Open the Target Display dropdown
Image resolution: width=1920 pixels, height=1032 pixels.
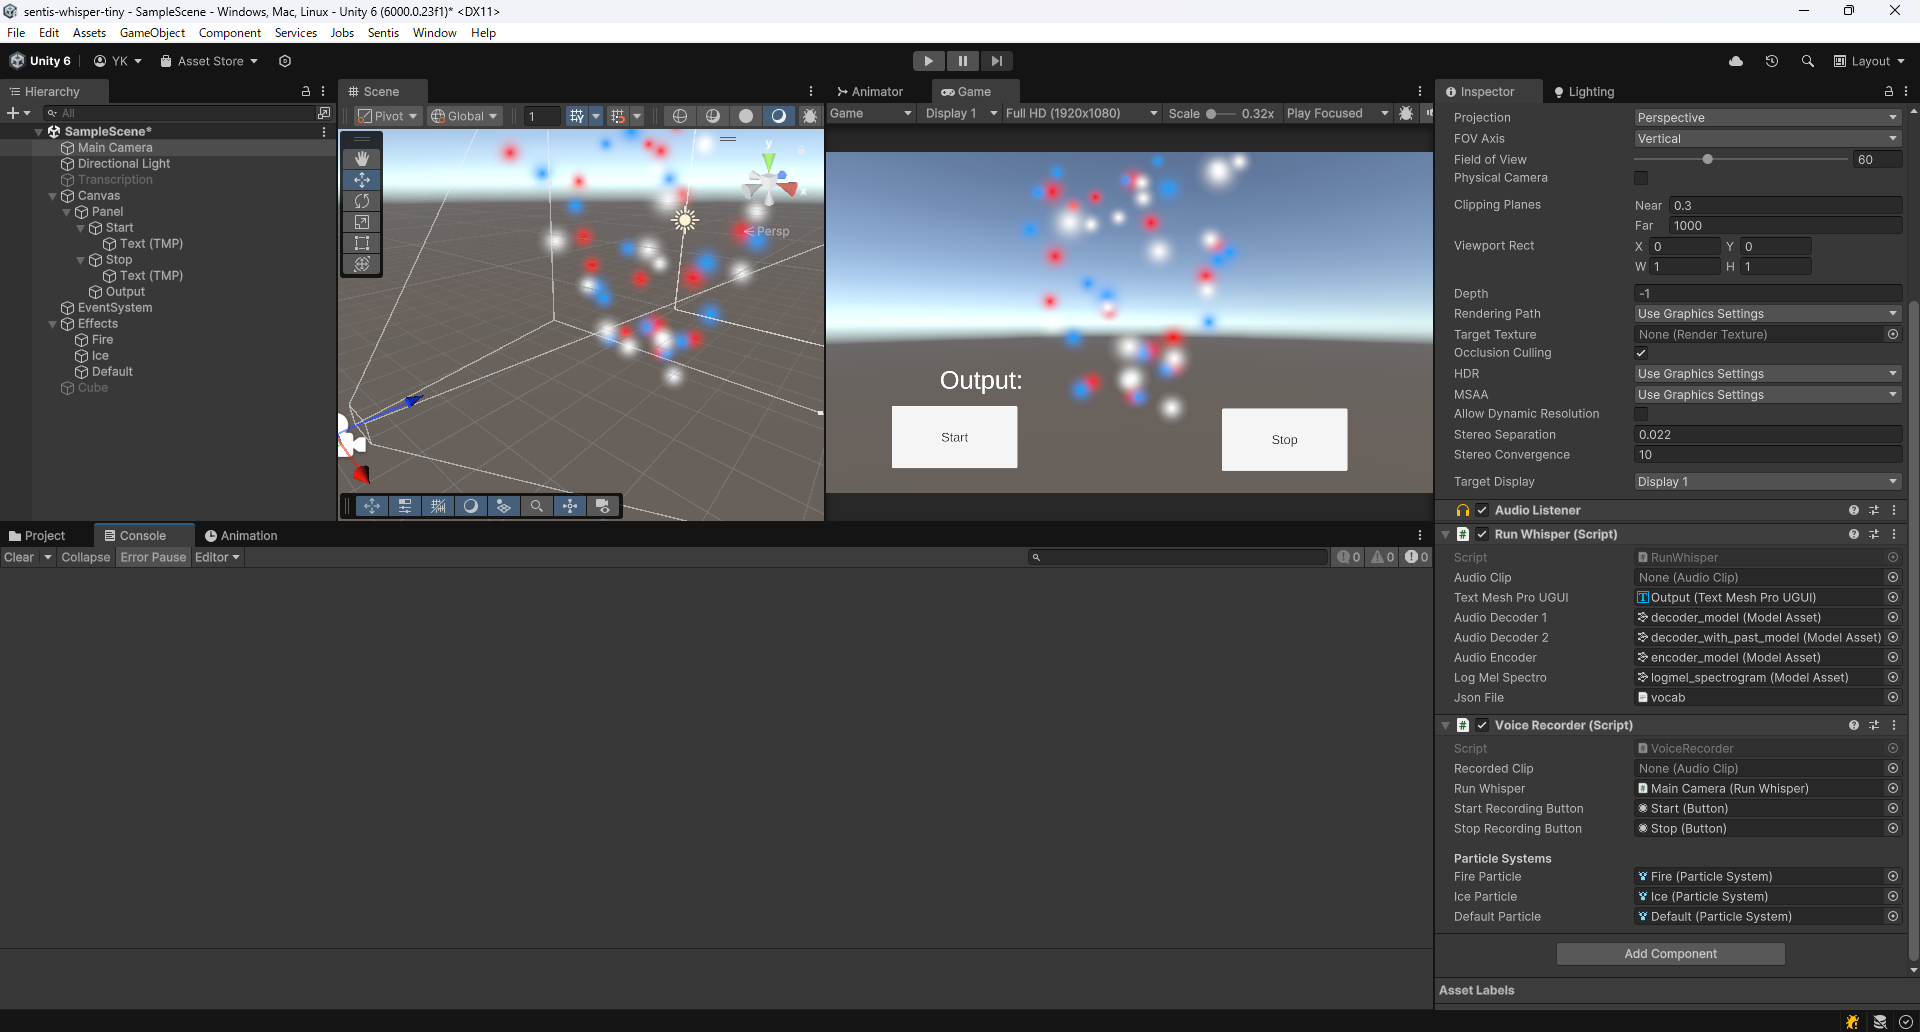1767,481
